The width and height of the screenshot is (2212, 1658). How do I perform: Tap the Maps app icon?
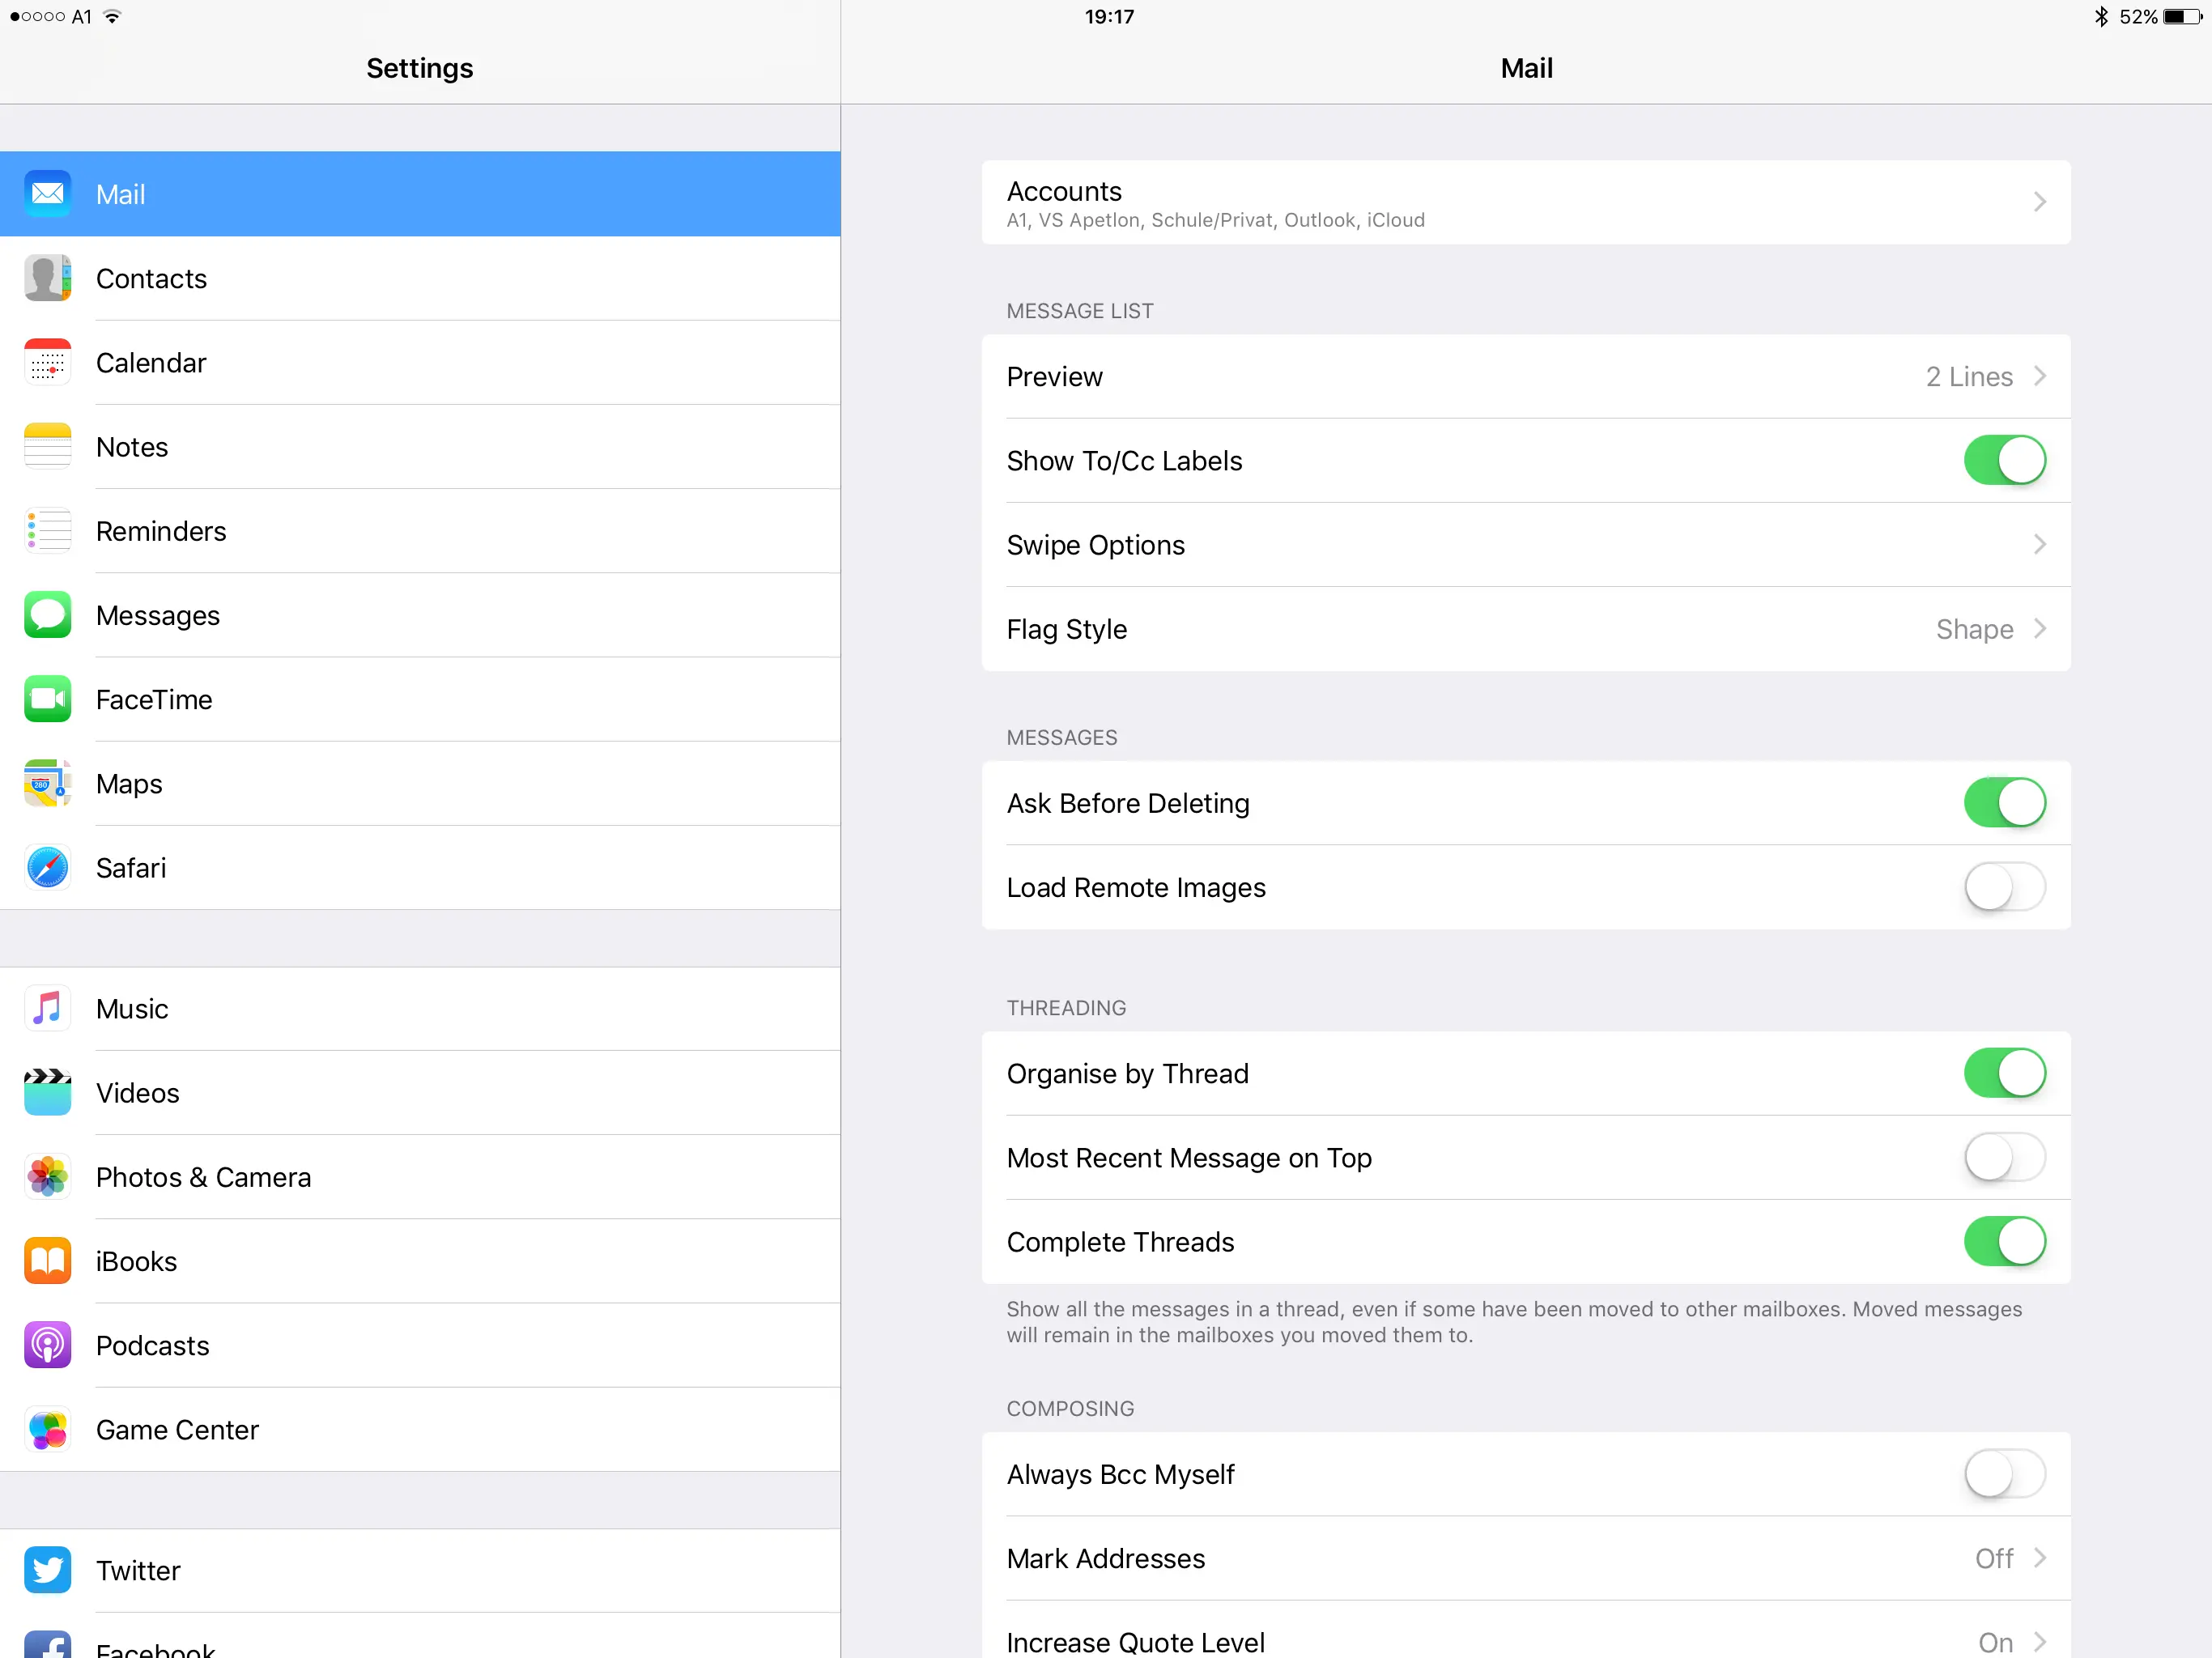point(47,783)
